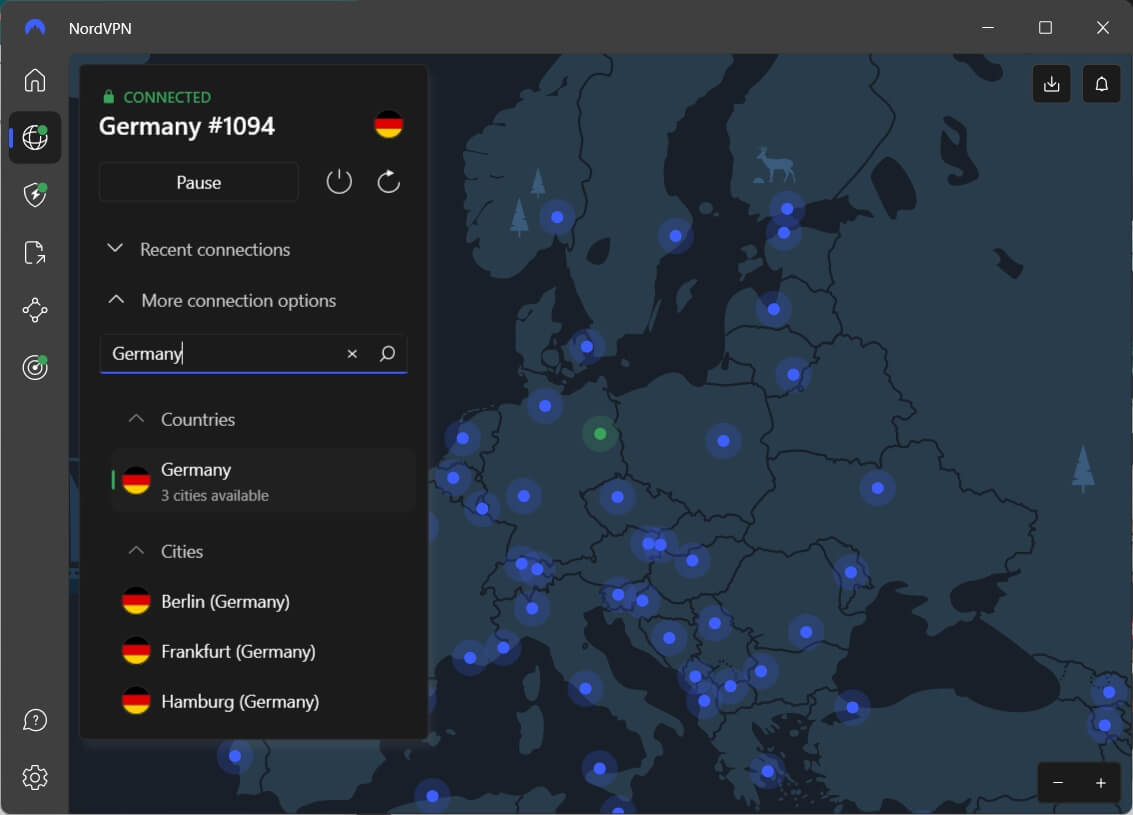Connect to Frankfurt (Germany)
Image resolution: width=1133 pixels, height=815 pixels.
coord(240,651)
